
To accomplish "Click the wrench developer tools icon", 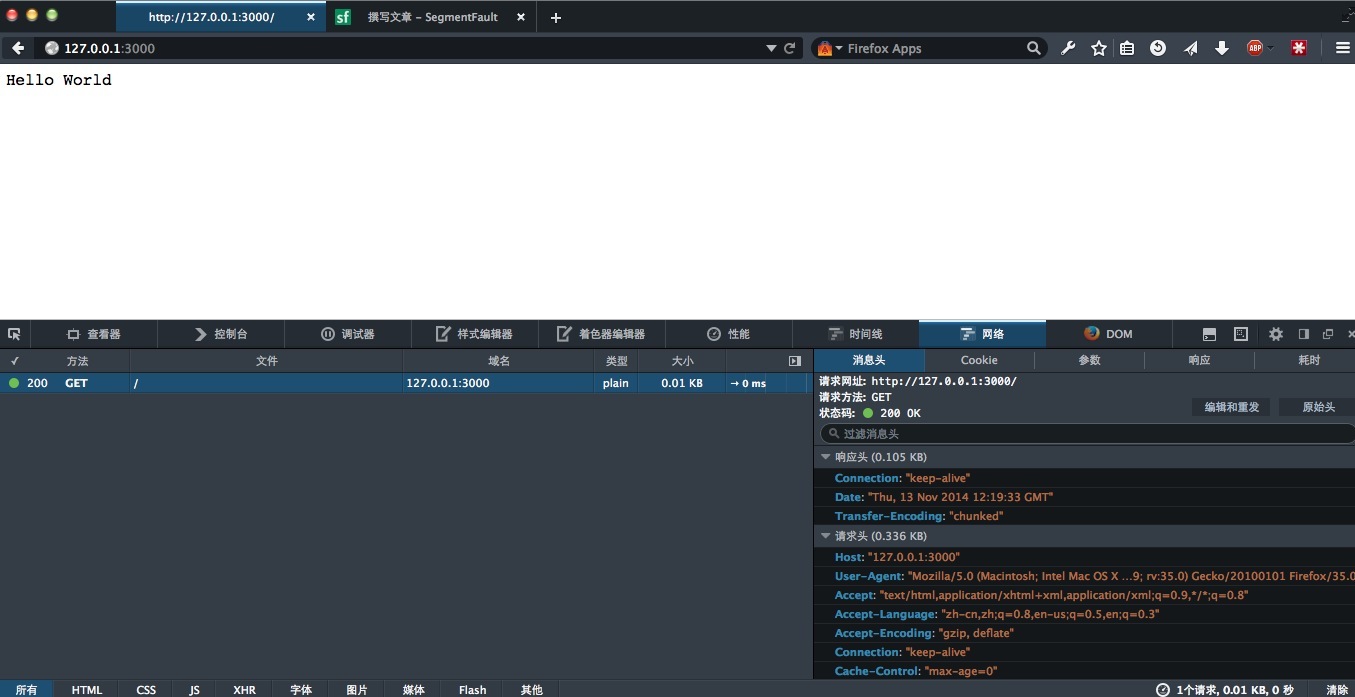I will click(x=1068, y=48).
